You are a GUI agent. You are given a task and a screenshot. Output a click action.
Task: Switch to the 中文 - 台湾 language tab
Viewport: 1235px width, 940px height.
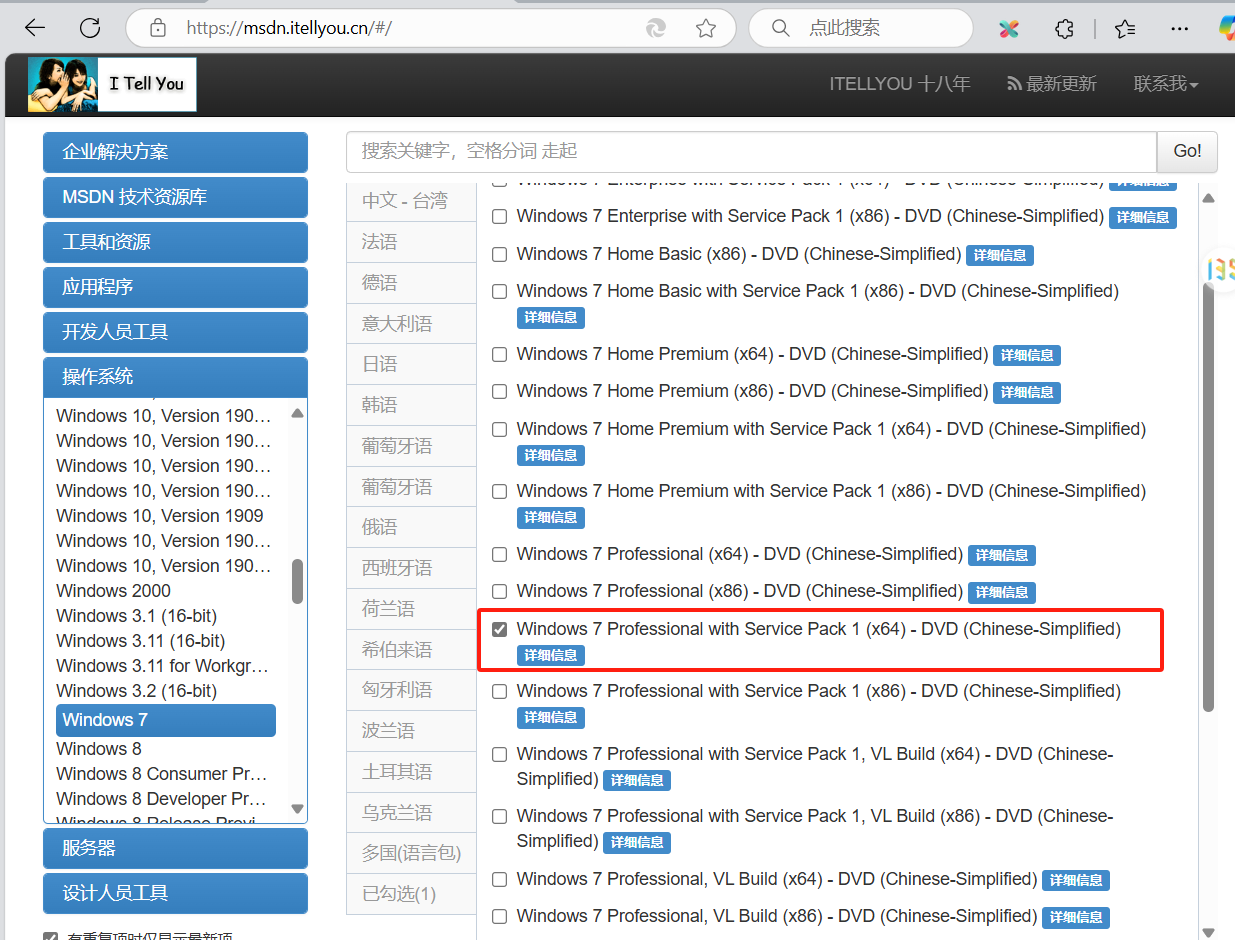(x=411, y=201)
